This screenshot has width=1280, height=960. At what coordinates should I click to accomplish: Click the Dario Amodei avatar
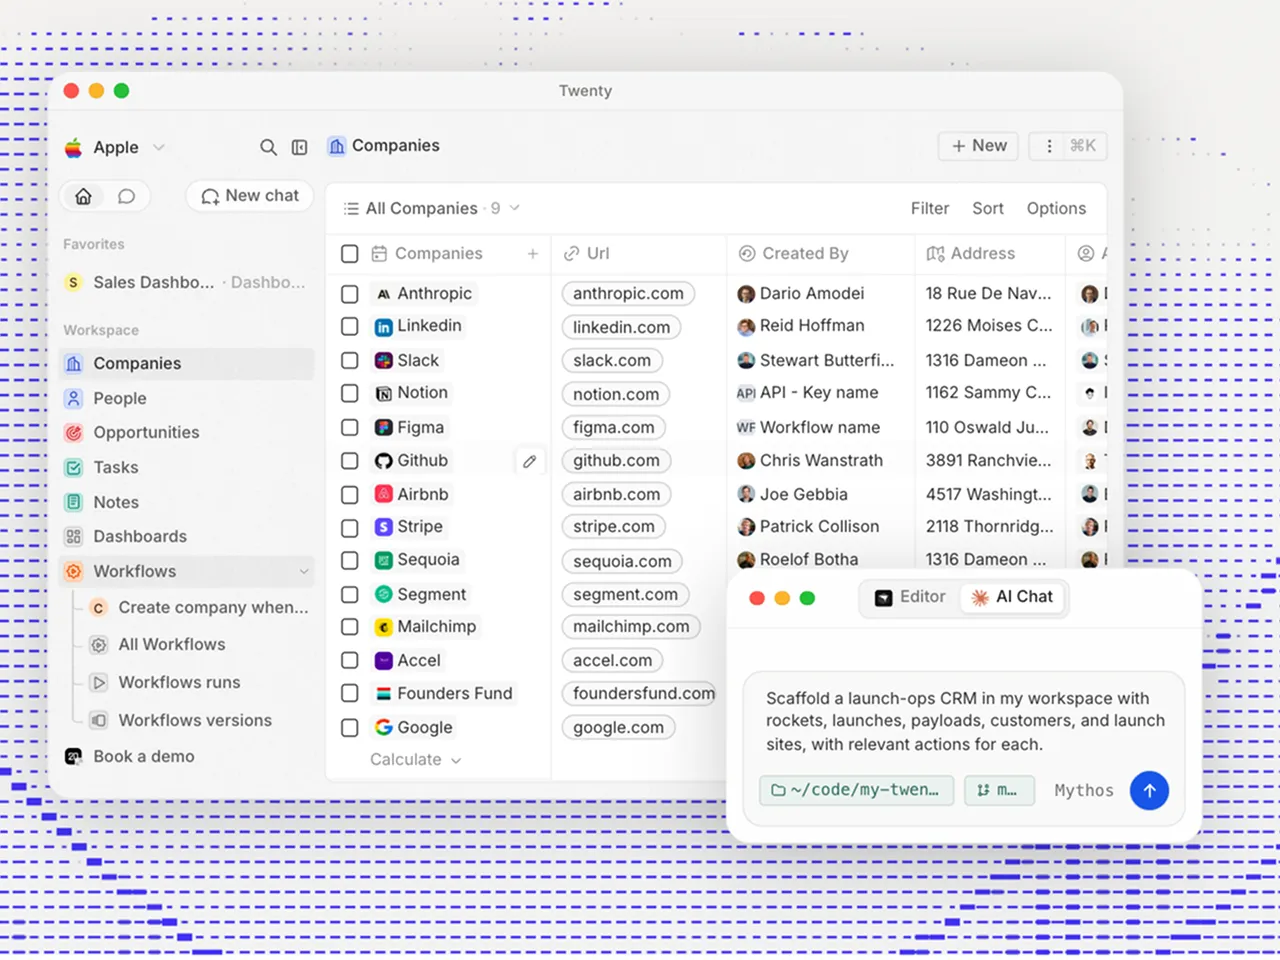(746, 294)
